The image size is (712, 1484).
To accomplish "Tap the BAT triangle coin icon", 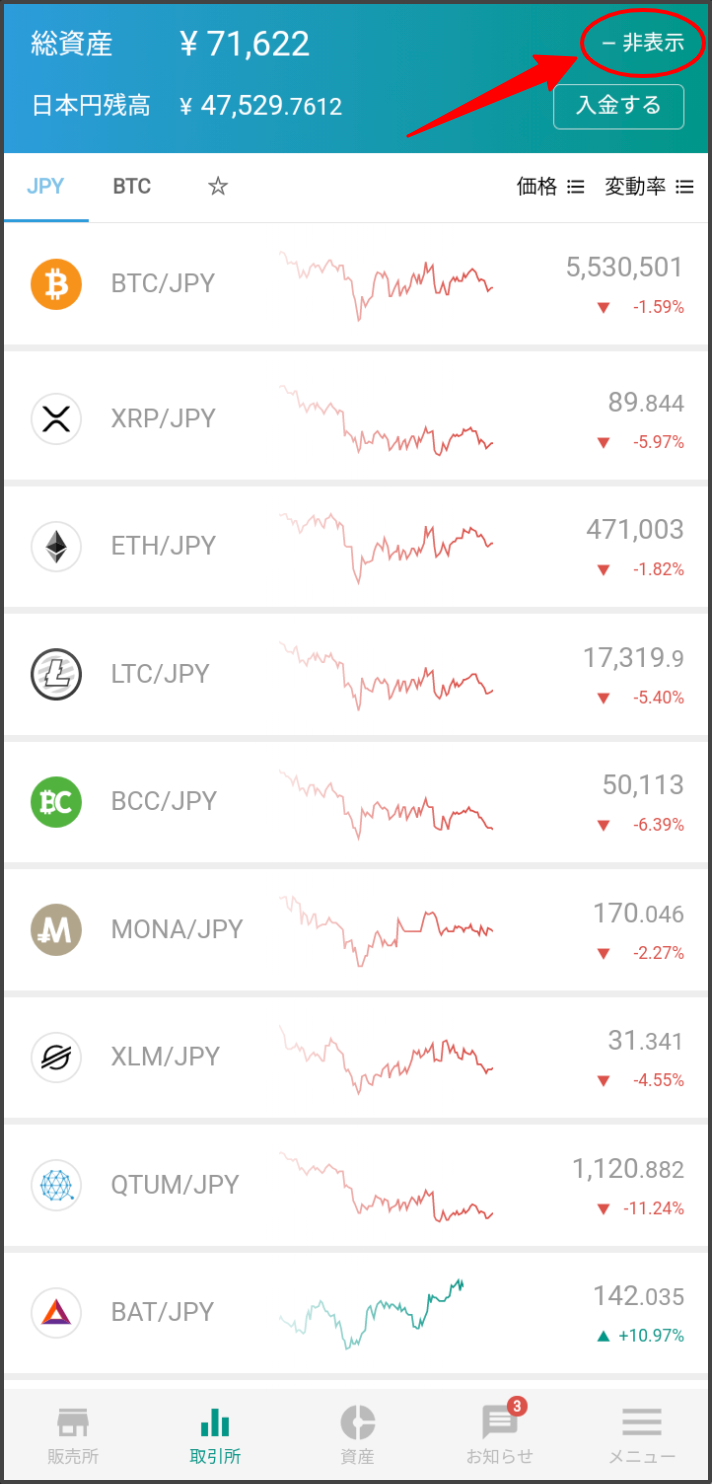I will [56, 1313].
